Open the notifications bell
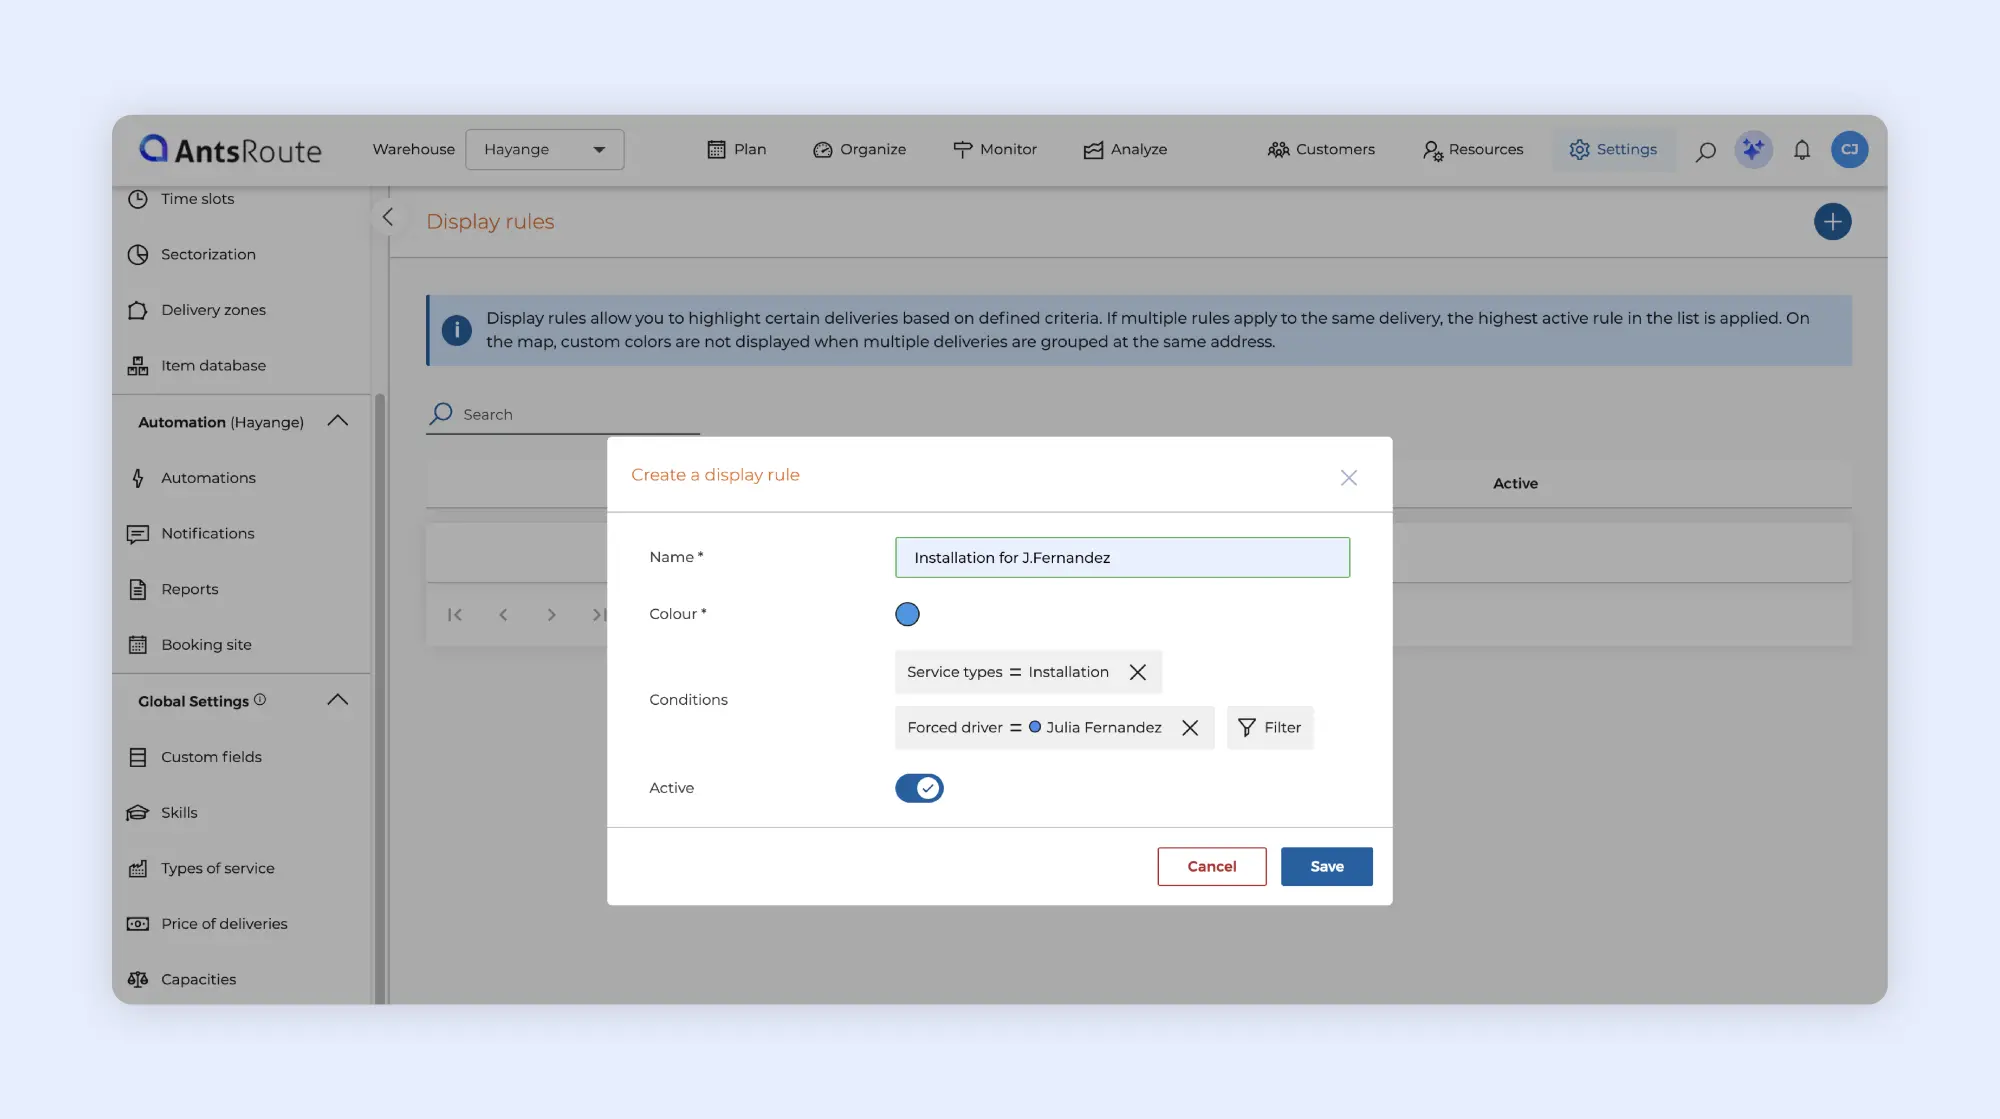 click(x=1802, y=150)
